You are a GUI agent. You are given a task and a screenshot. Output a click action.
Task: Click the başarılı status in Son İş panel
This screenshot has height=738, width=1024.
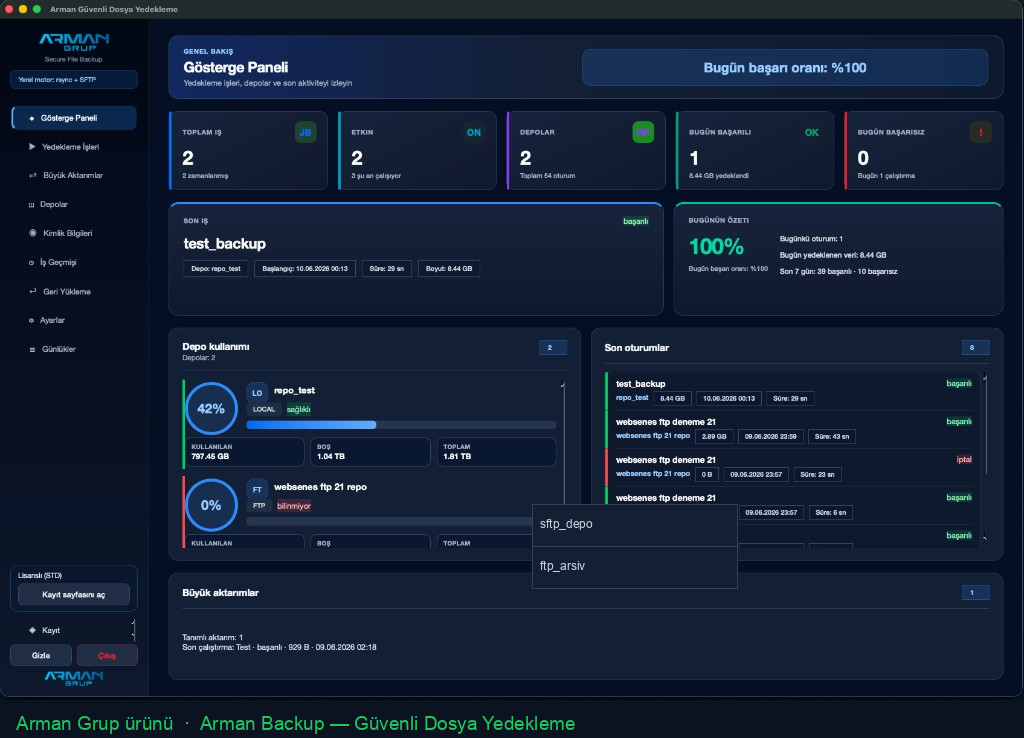[635, 221]
